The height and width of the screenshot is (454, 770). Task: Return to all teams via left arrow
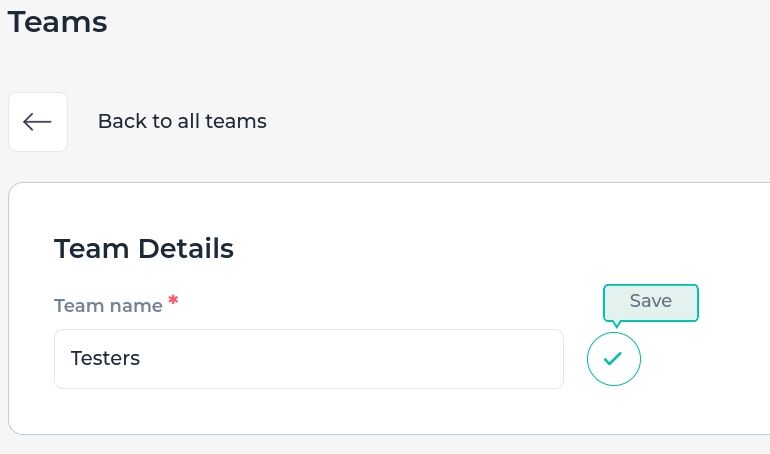pos(38,122)
